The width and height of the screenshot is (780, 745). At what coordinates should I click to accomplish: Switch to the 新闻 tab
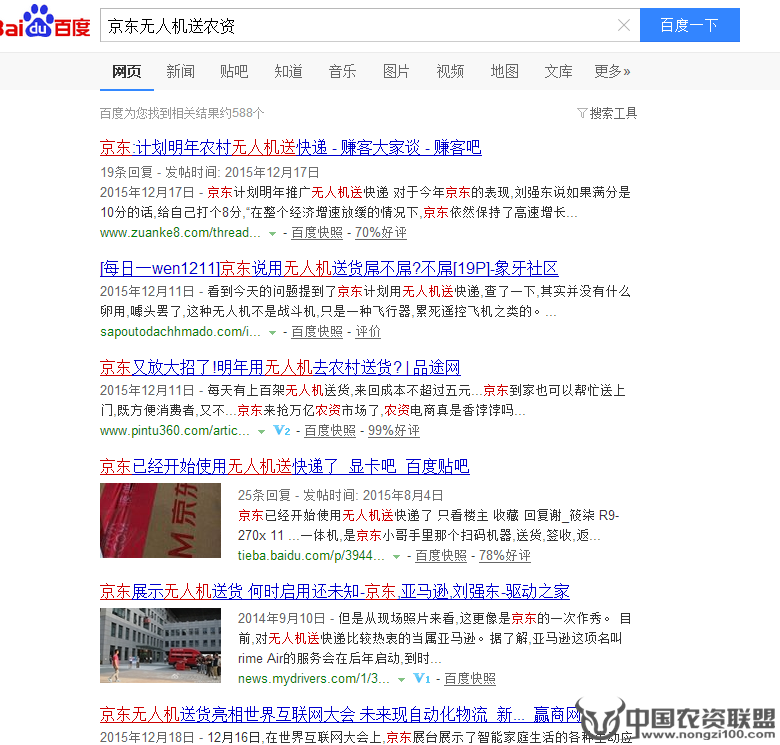[180, 71]
